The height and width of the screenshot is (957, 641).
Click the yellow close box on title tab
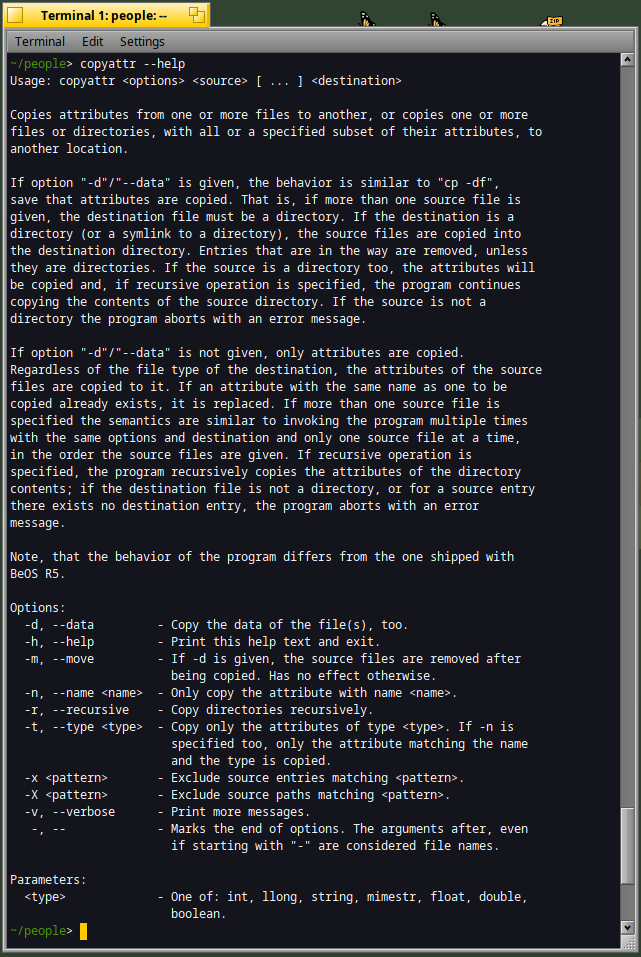pos(15,15)
